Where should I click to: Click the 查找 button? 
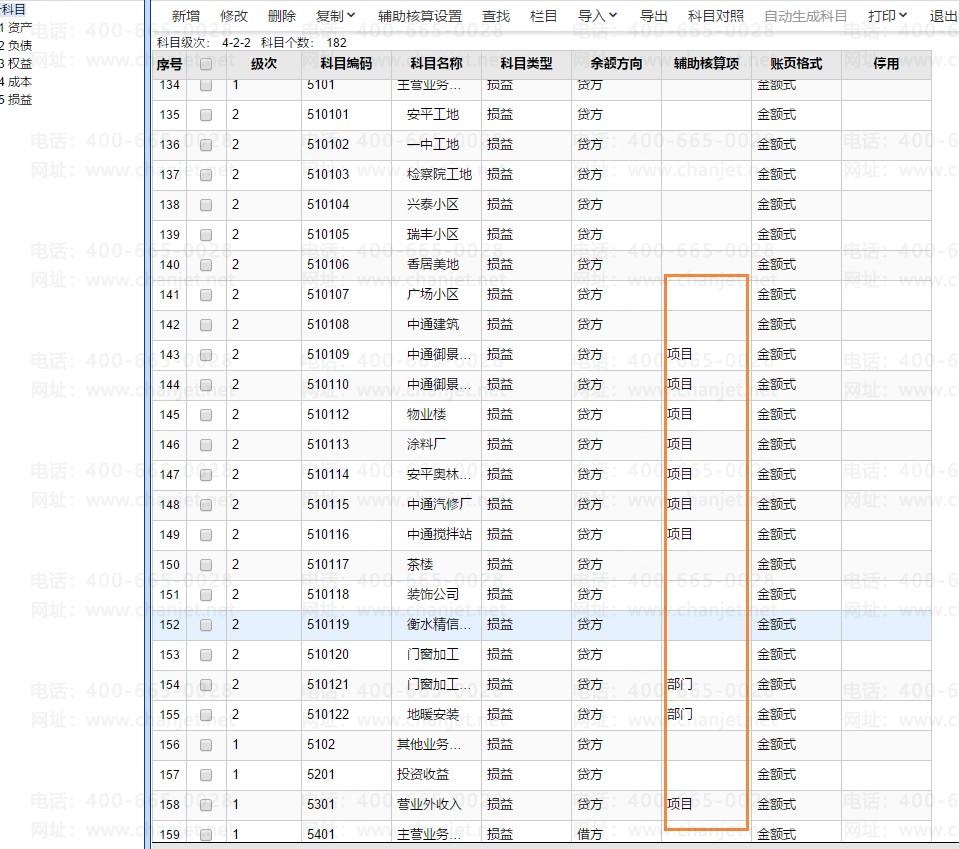pyautogui.click(x=495, y=16)
